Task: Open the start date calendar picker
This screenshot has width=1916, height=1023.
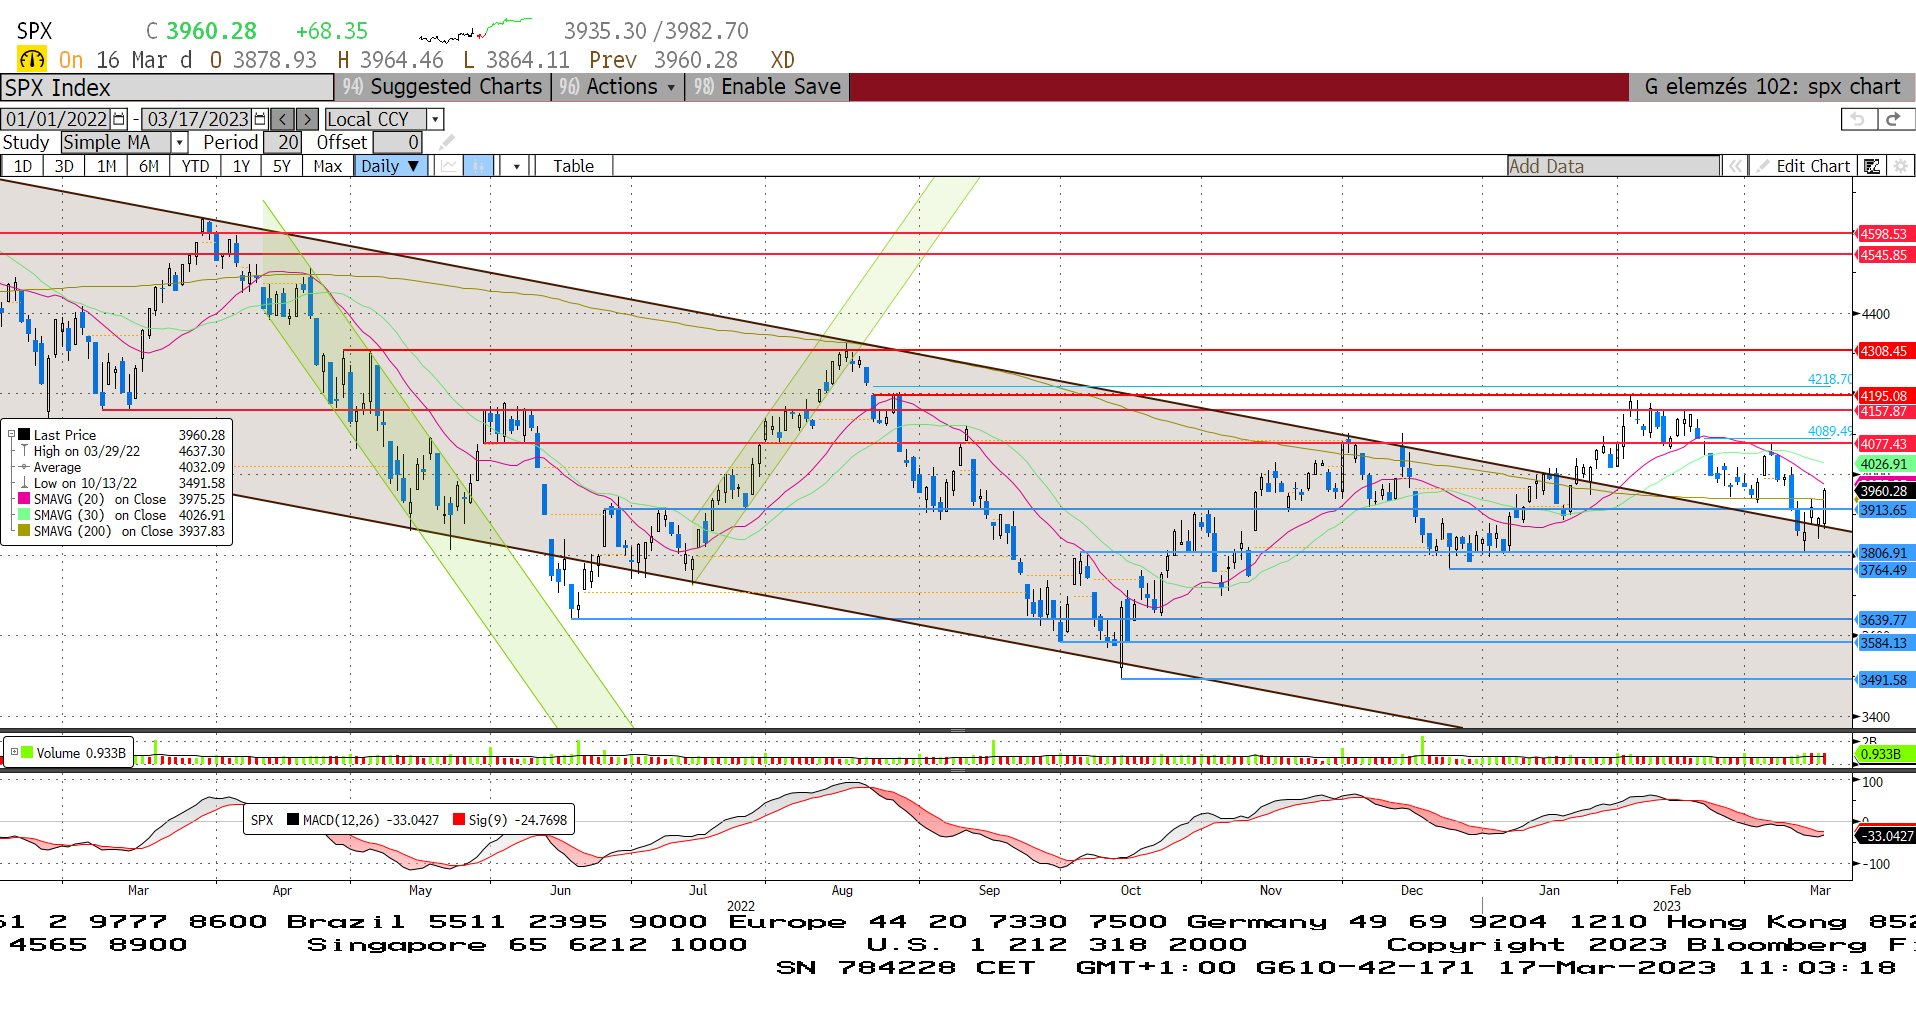Action: pyautogui.click(x=120, y=119)
